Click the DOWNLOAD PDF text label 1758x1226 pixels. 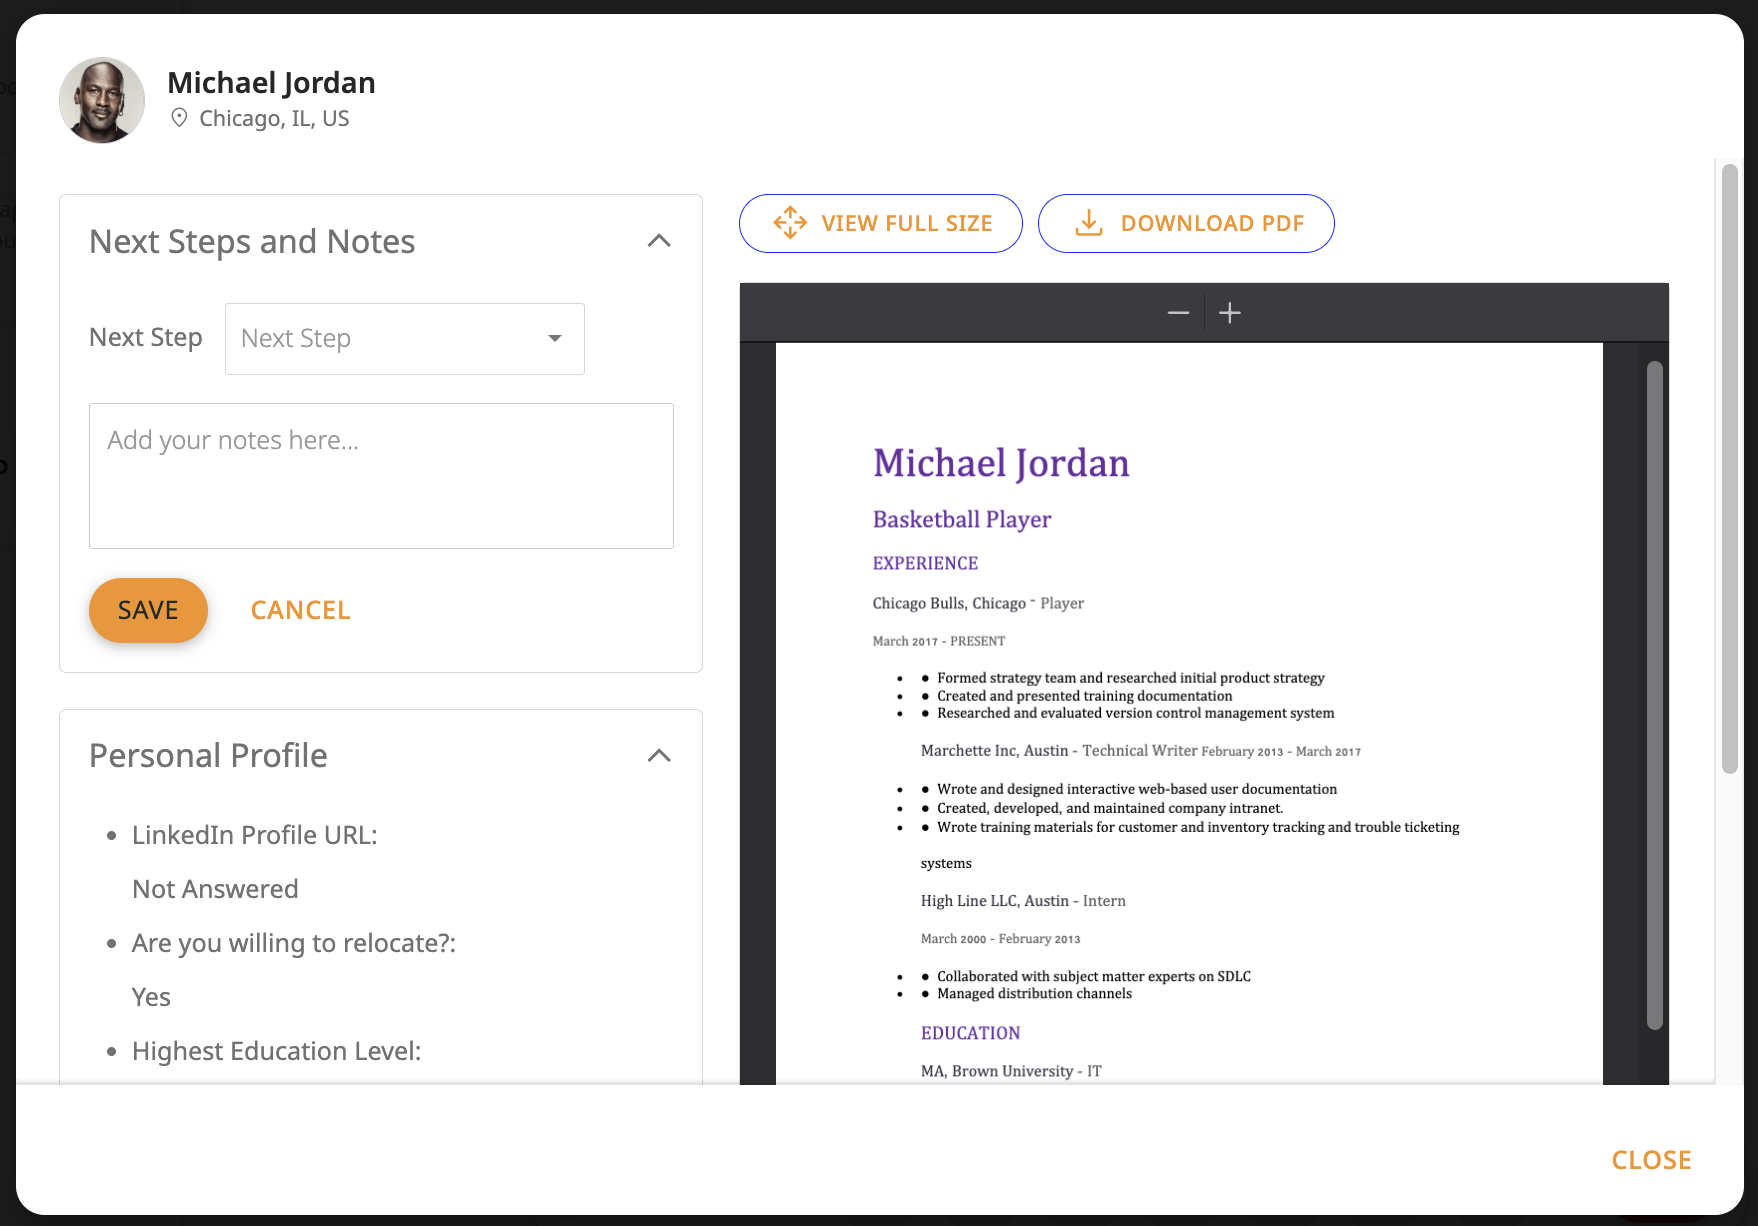tap(1212, 223)
